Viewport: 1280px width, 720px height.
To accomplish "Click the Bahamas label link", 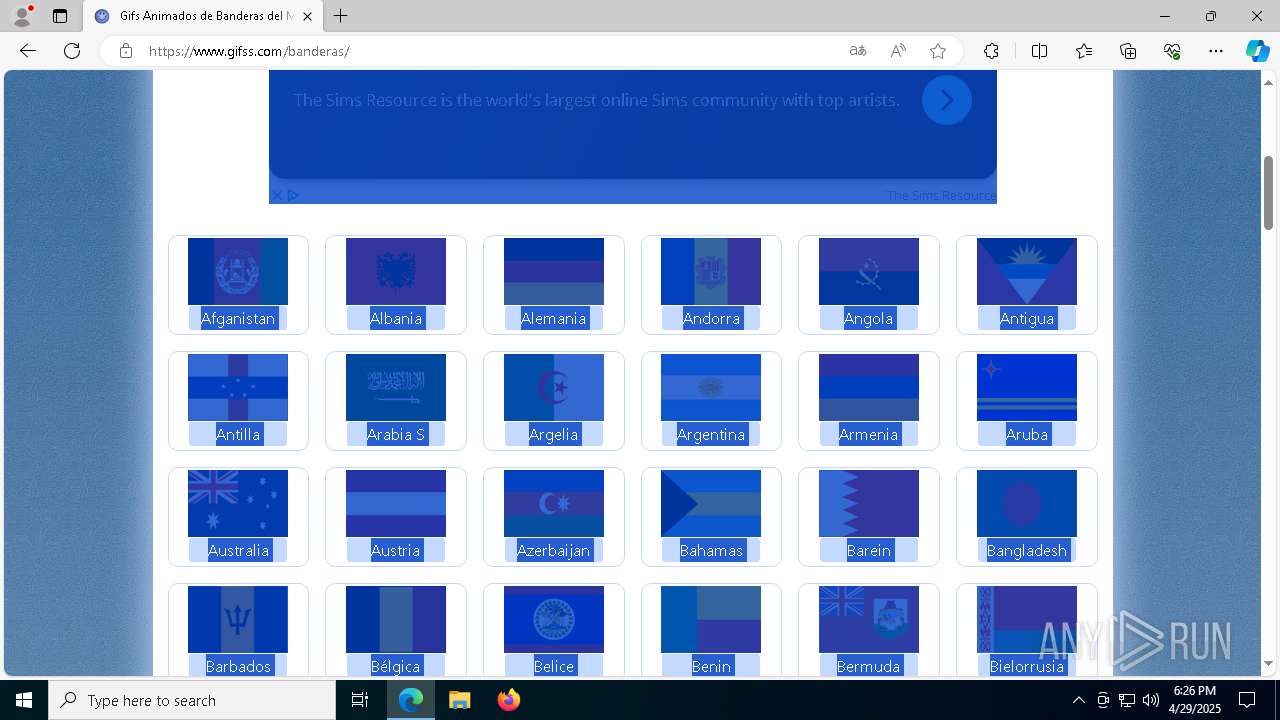I will pos(711,550).
